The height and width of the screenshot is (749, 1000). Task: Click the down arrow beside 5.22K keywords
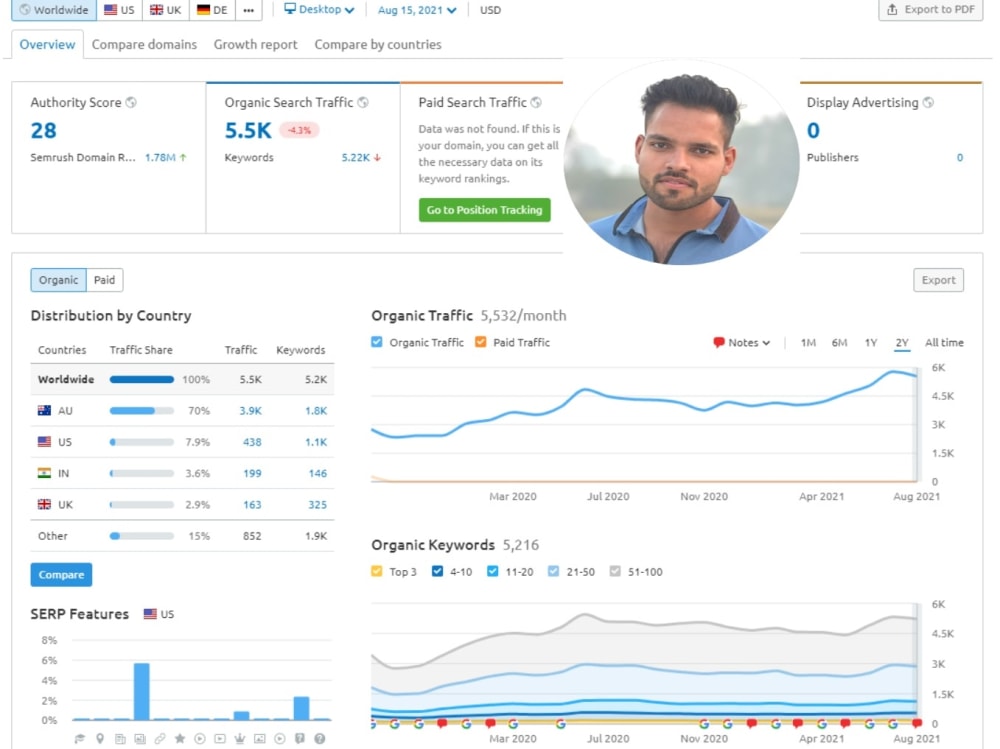378,158
